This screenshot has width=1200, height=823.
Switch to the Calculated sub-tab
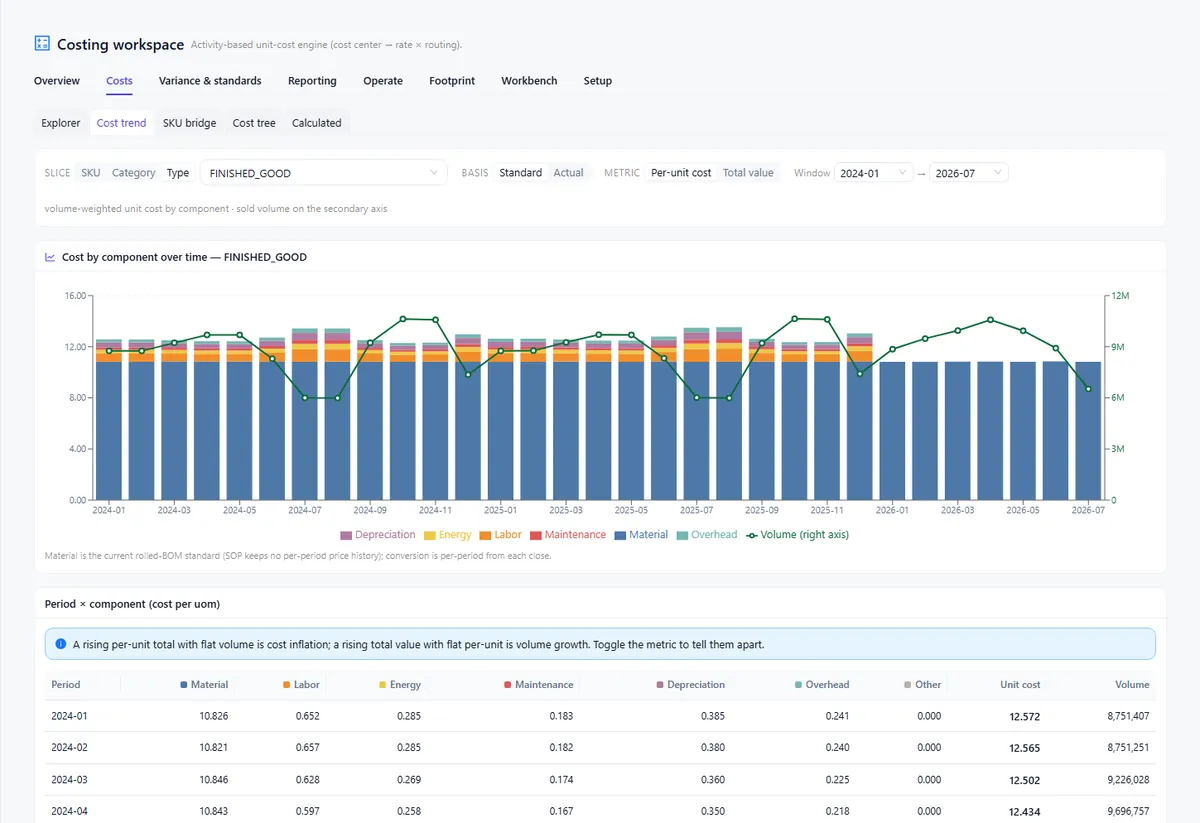[x=317, y=123]
